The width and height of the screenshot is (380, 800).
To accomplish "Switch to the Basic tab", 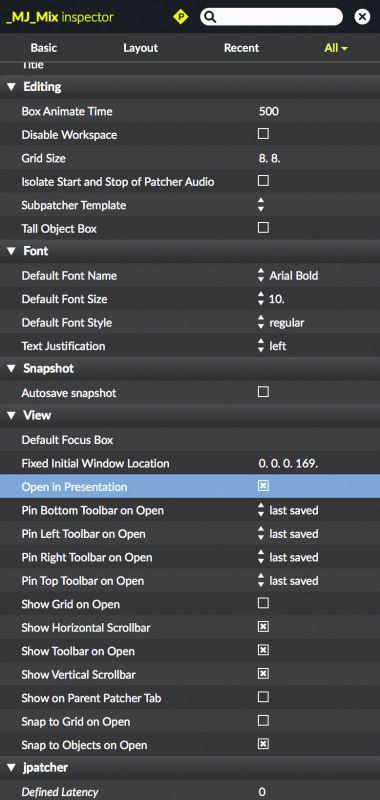I will pyautogui.click(x=44, y=48).
